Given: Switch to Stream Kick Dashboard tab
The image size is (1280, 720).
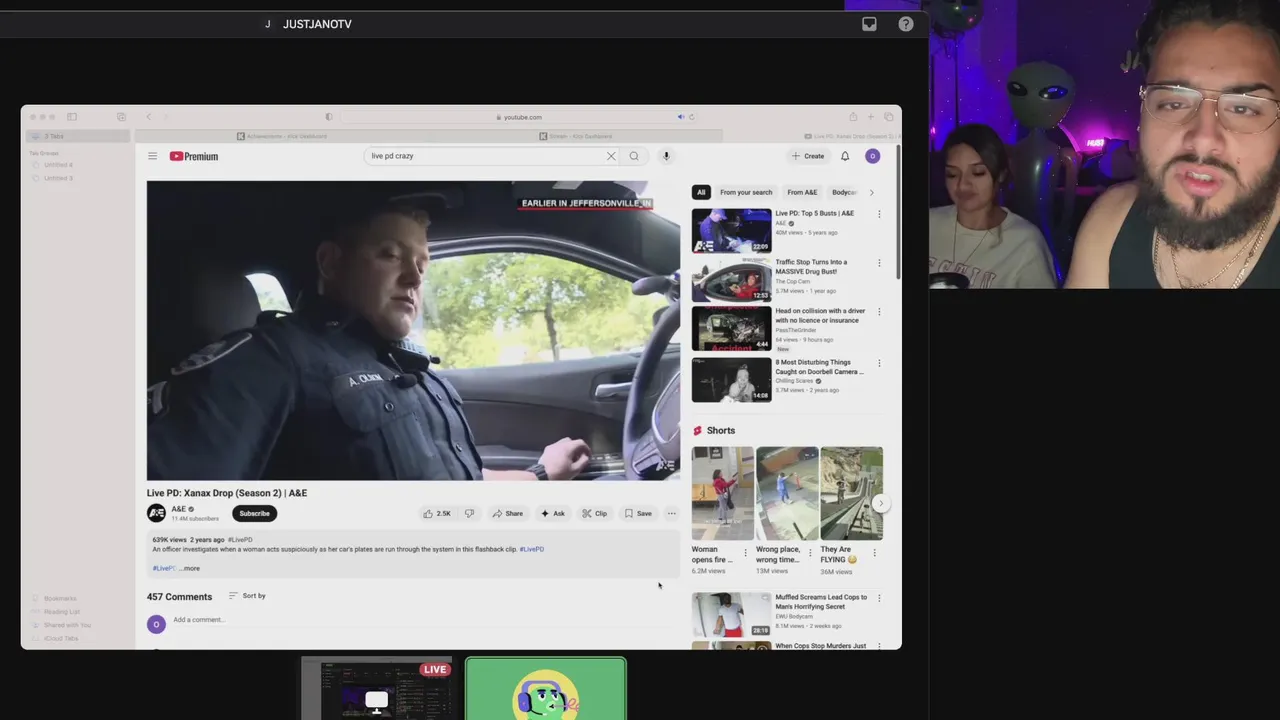Looking at the screenshot, I should [x=576, y=136].
